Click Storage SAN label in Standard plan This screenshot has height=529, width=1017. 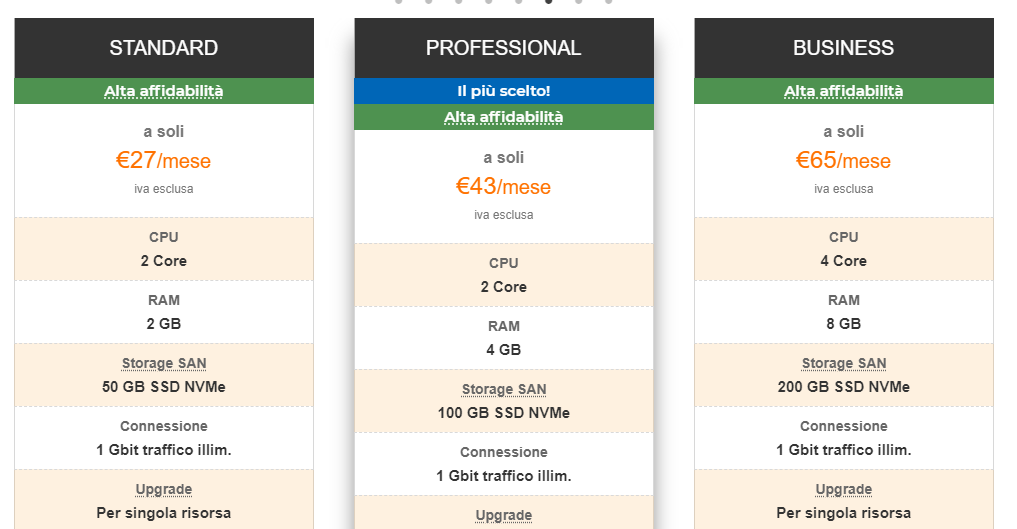tap(164, 364)
